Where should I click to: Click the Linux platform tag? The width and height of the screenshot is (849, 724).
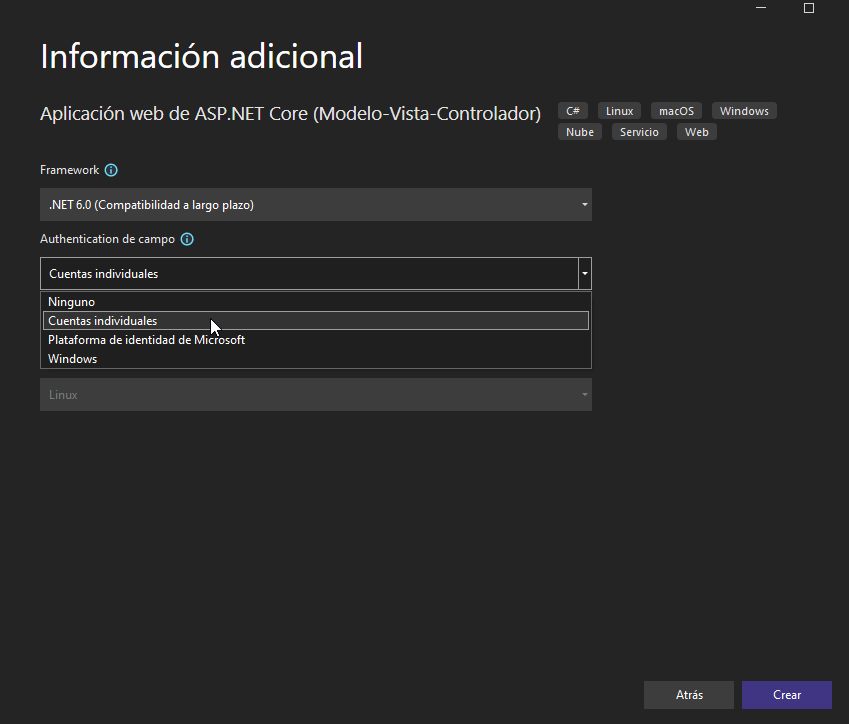(618, 110)
